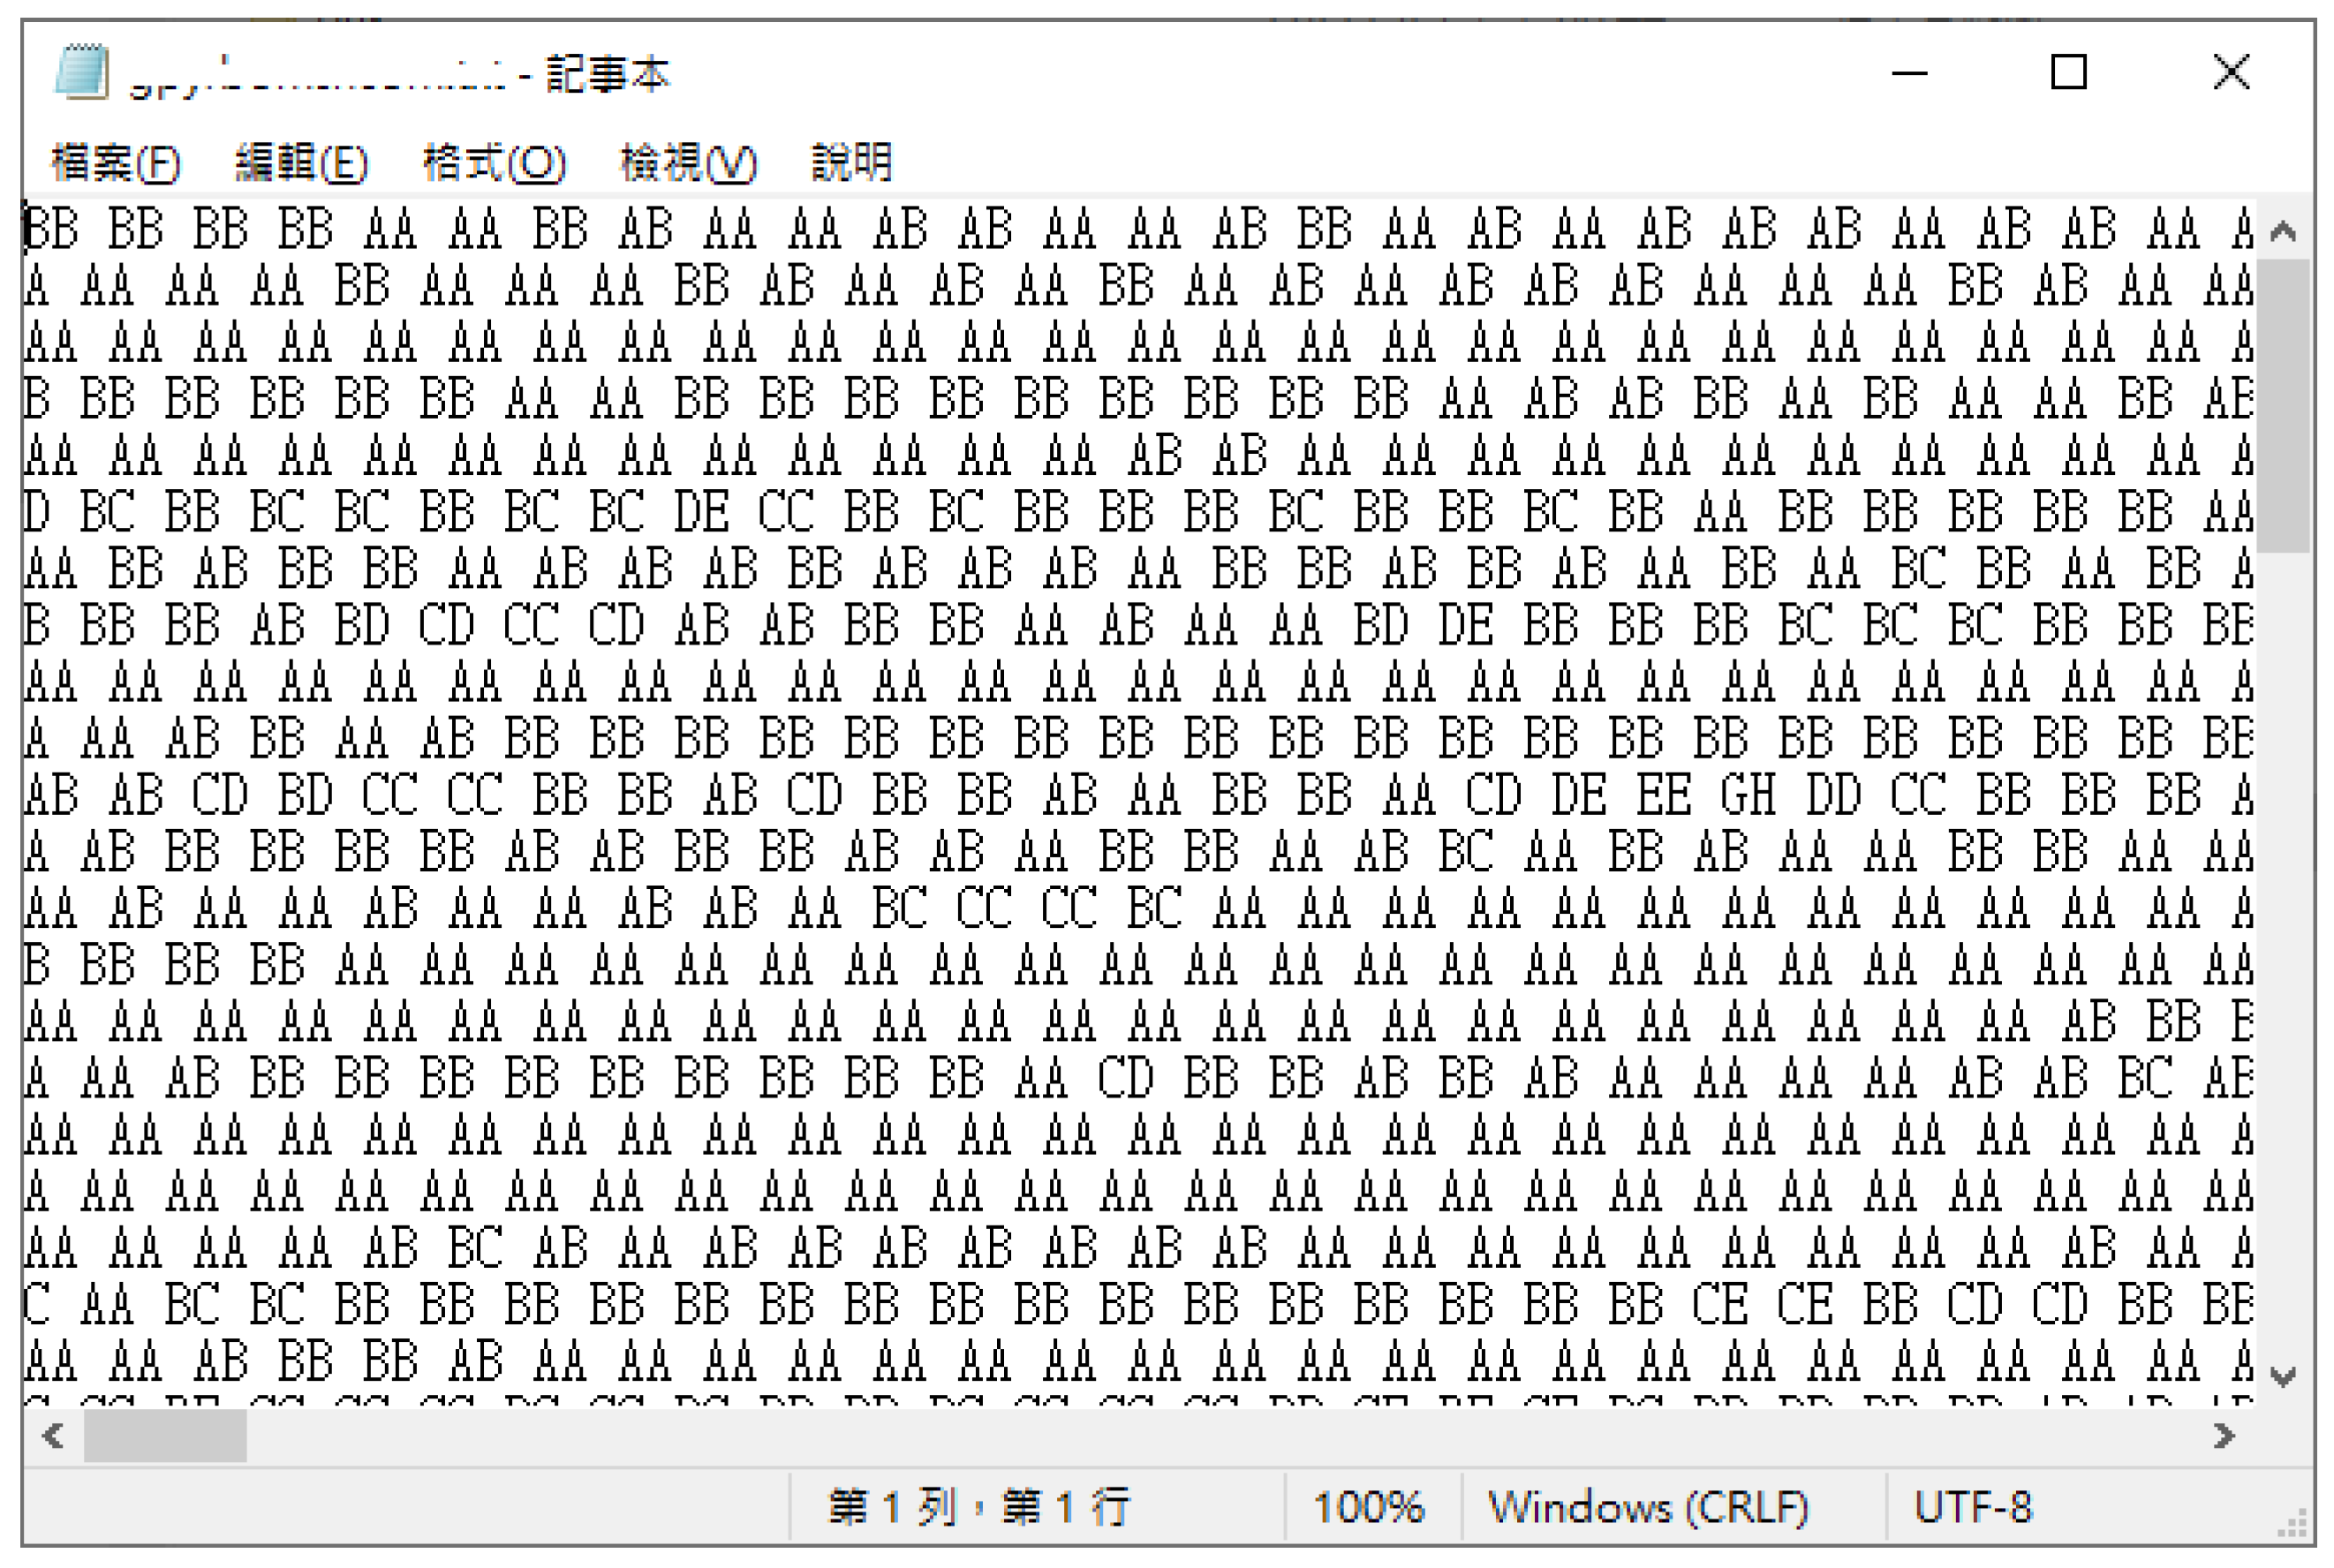Open the 檔案(F) menu

115,163
